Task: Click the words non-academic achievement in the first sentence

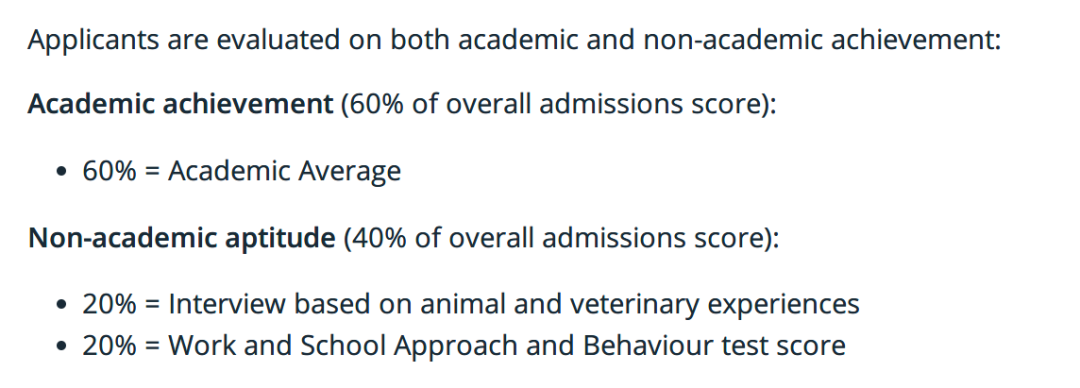Action: 821,39
